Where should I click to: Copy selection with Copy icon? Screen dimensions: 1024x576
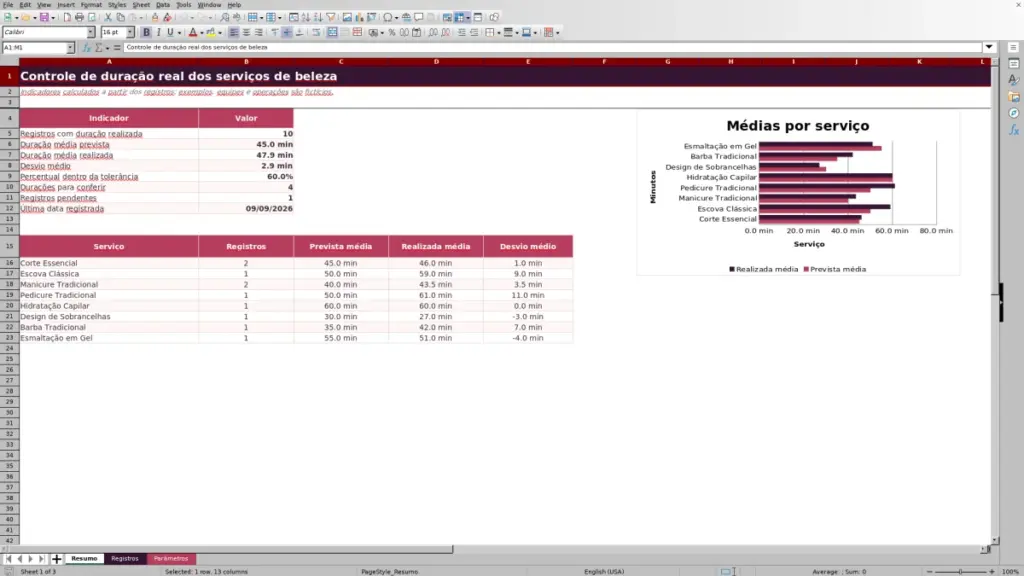pos(120,17)
